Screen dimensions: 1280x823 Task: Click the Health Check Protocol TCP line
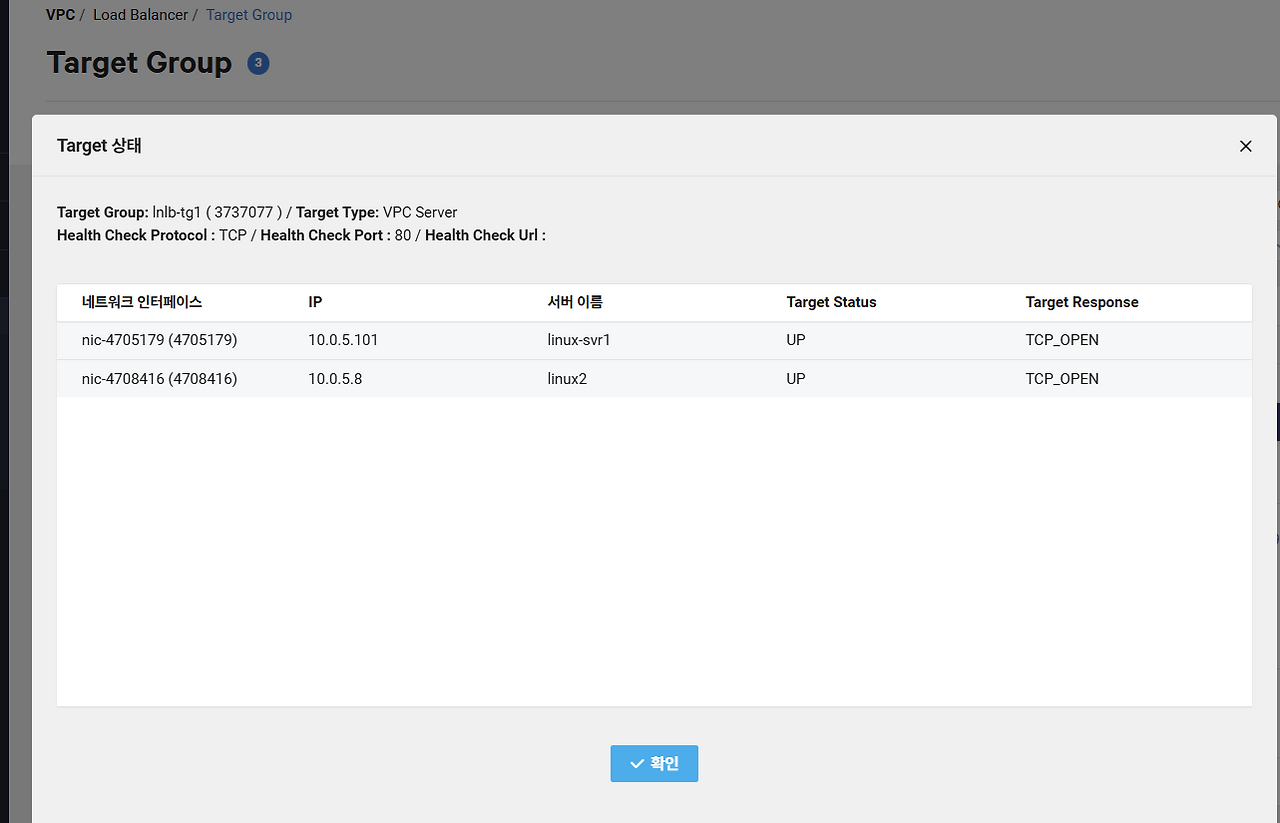(301, 236)
